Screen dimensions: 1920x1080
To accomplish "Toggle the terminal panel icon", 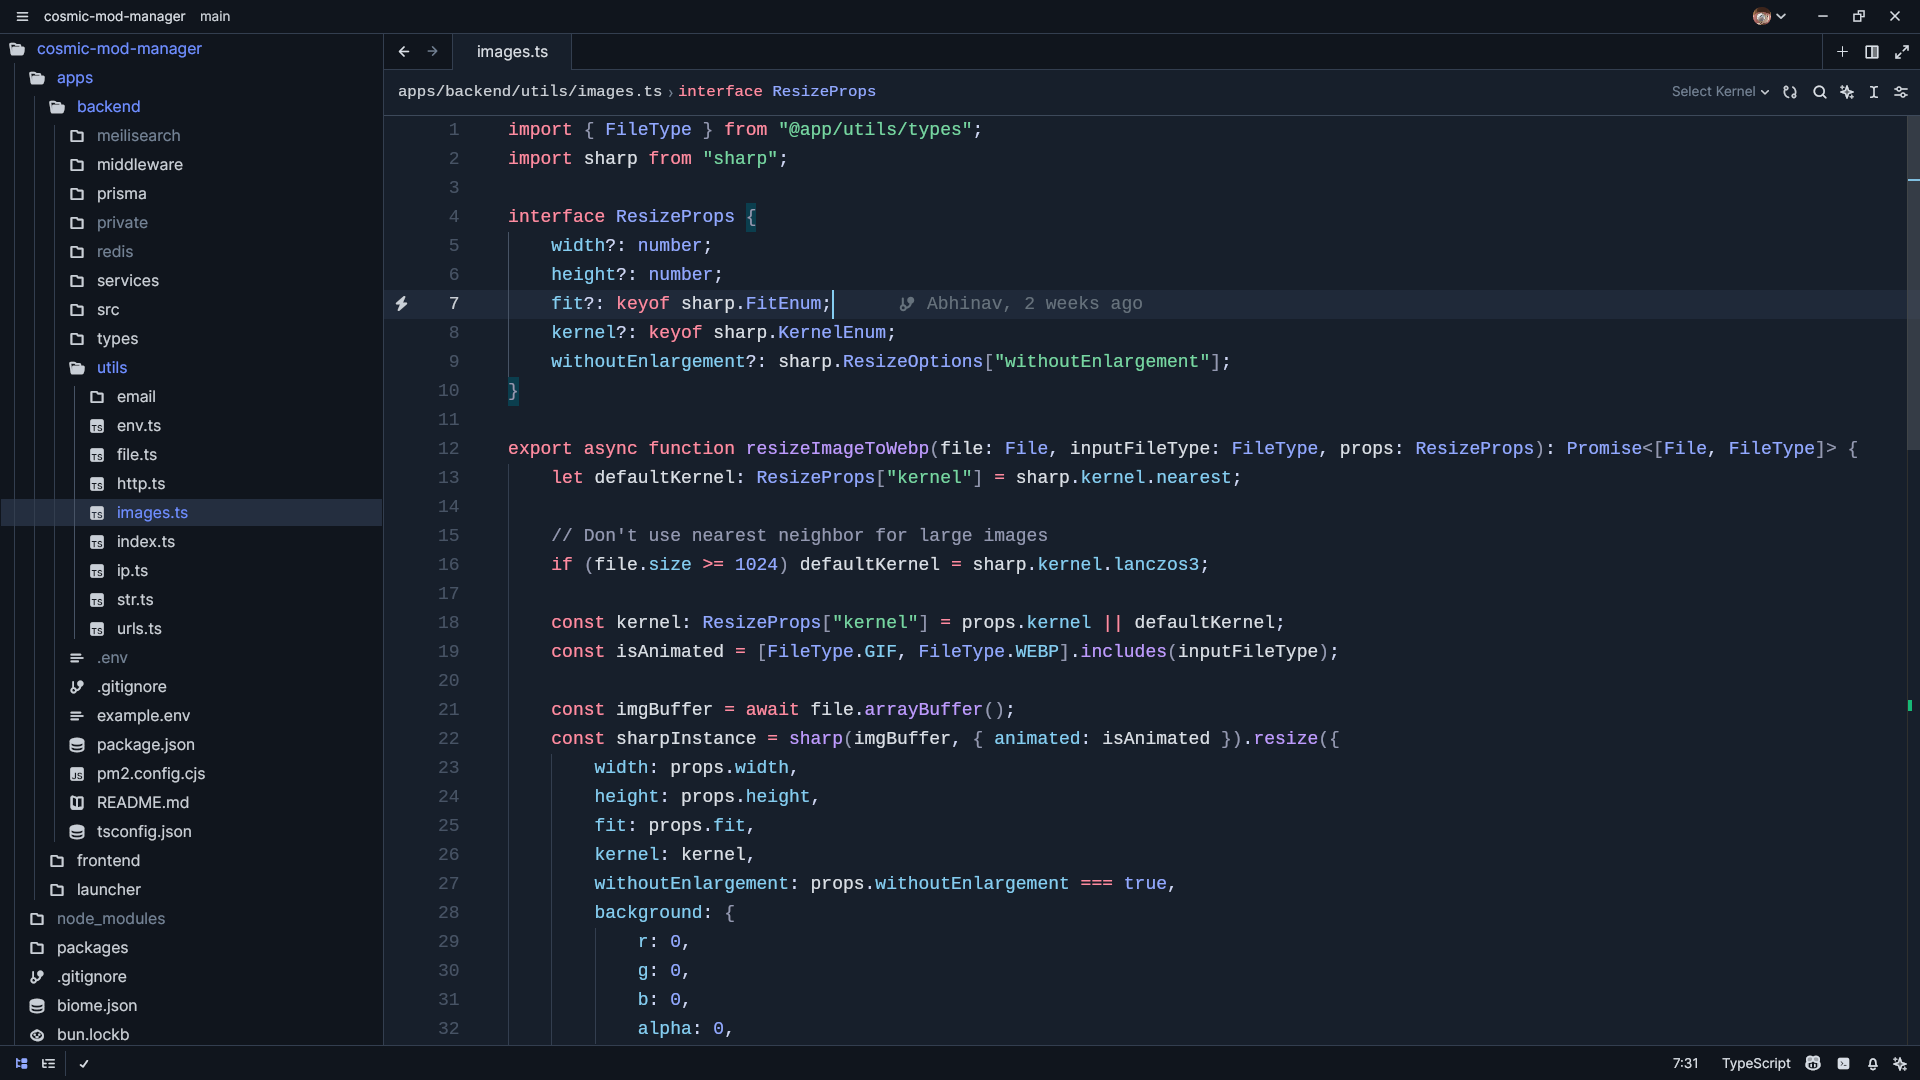I will (x=1843, y=1063).
